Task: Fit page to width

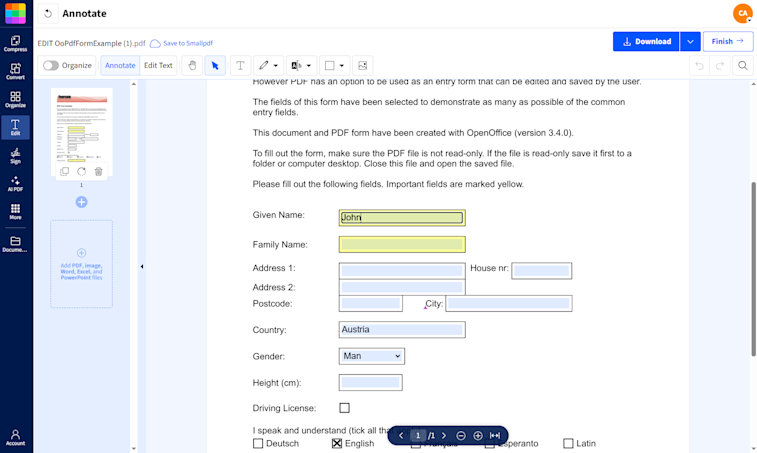Action: click(x=495, y=436)
